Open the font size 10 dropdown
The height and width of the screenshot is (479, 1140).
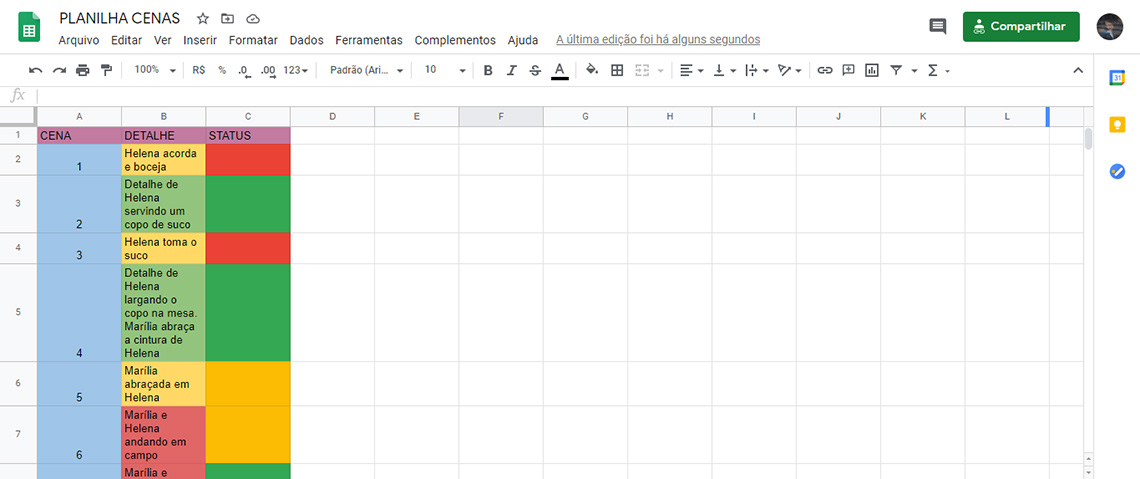444,70
